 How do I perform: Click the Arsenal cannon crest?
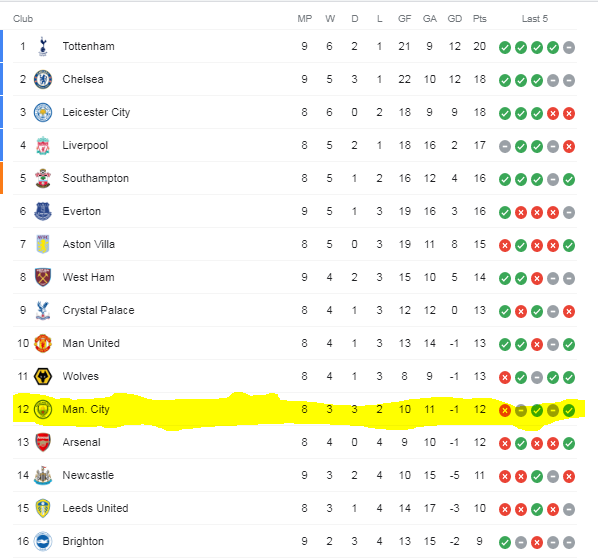click(43, 443)
